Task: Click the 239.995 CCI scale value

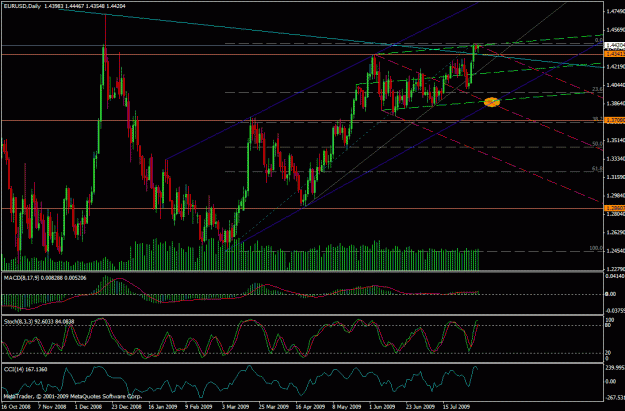Action: click(615, 368)
